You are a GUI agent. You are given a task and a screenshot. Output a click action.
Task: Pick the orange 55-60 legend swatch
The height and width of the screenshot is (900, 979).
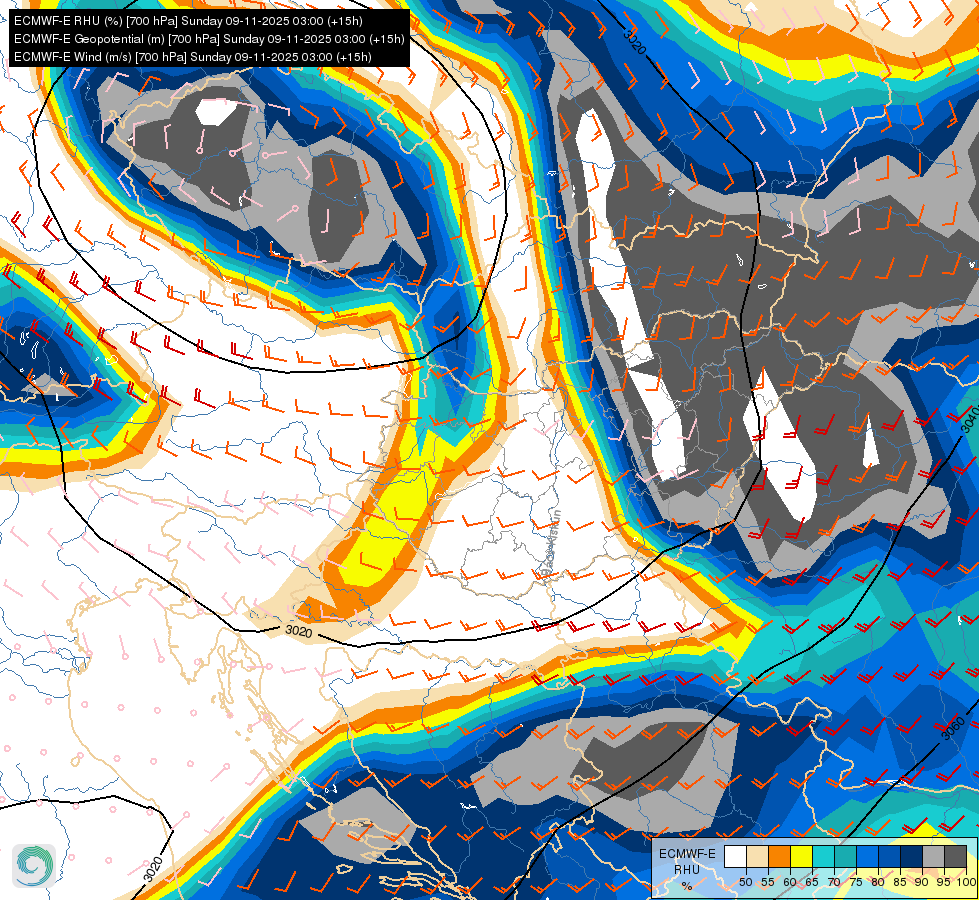(x=779, y=856)
